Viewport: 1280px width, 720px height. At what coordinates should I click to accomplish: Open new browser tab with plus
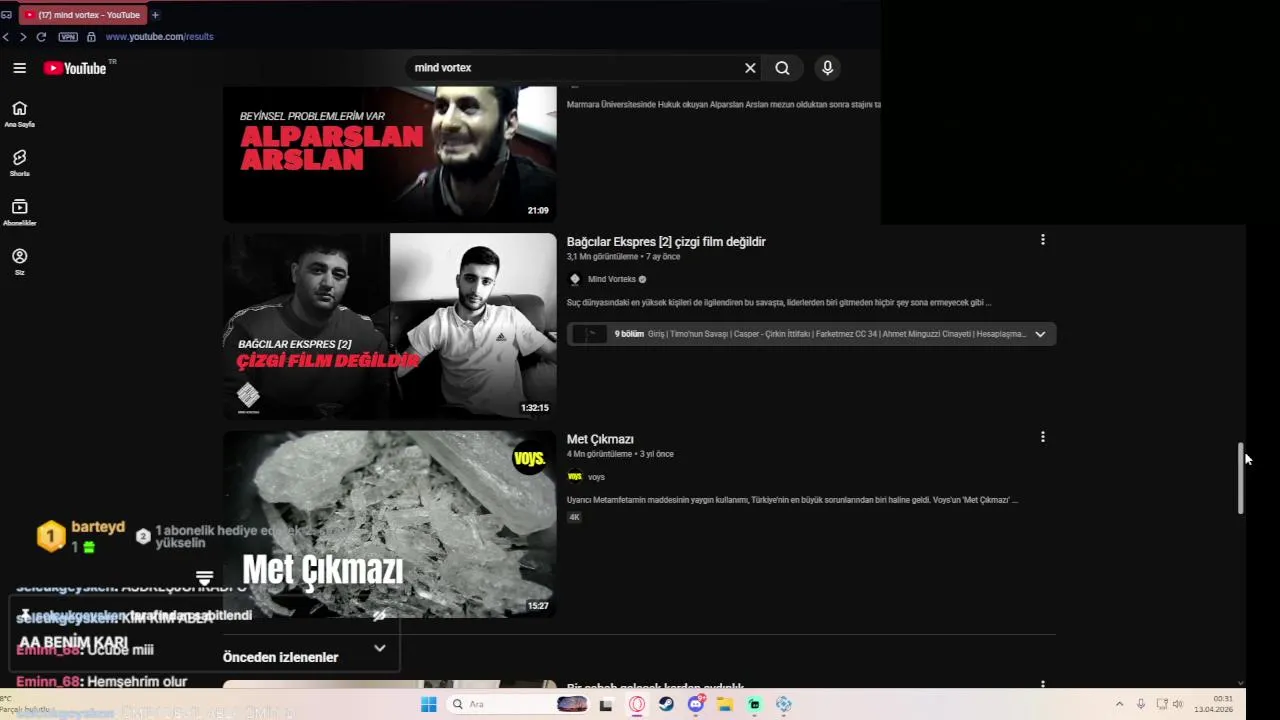(155, 15)
